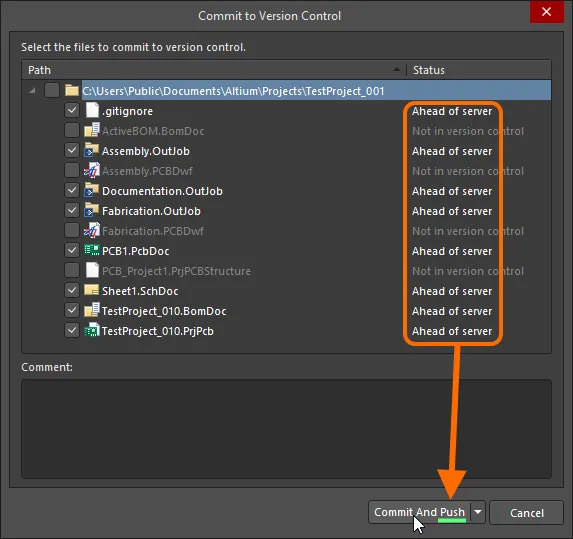Select the Sheet1.SchDoc schematic icon
Screen dimensions: 573x539
(92, 291)
